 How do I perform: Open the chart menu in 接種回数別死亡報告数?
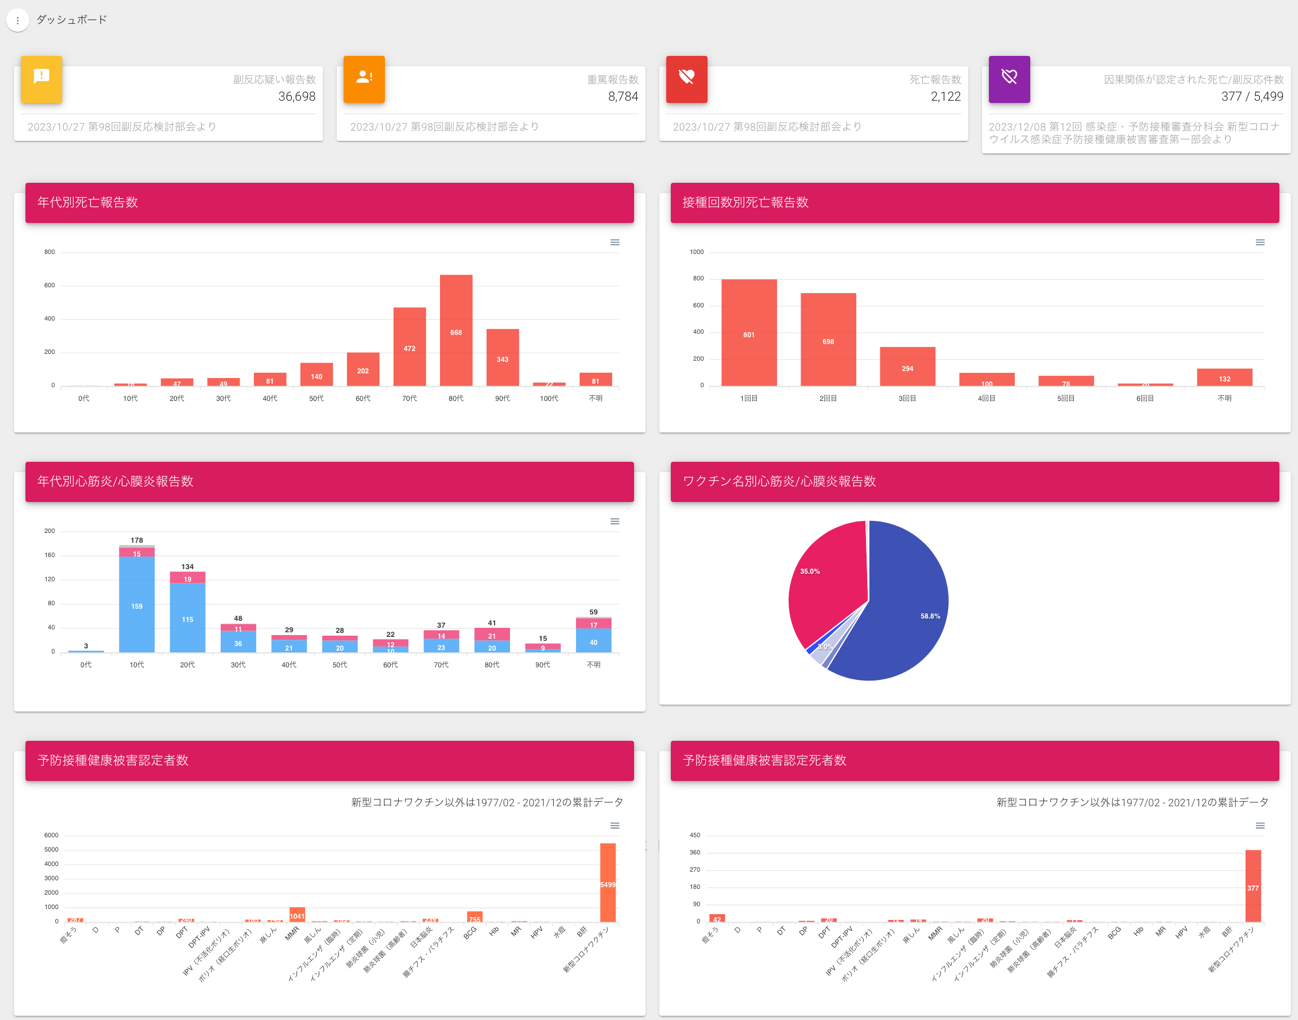[x=1260, y=243]
